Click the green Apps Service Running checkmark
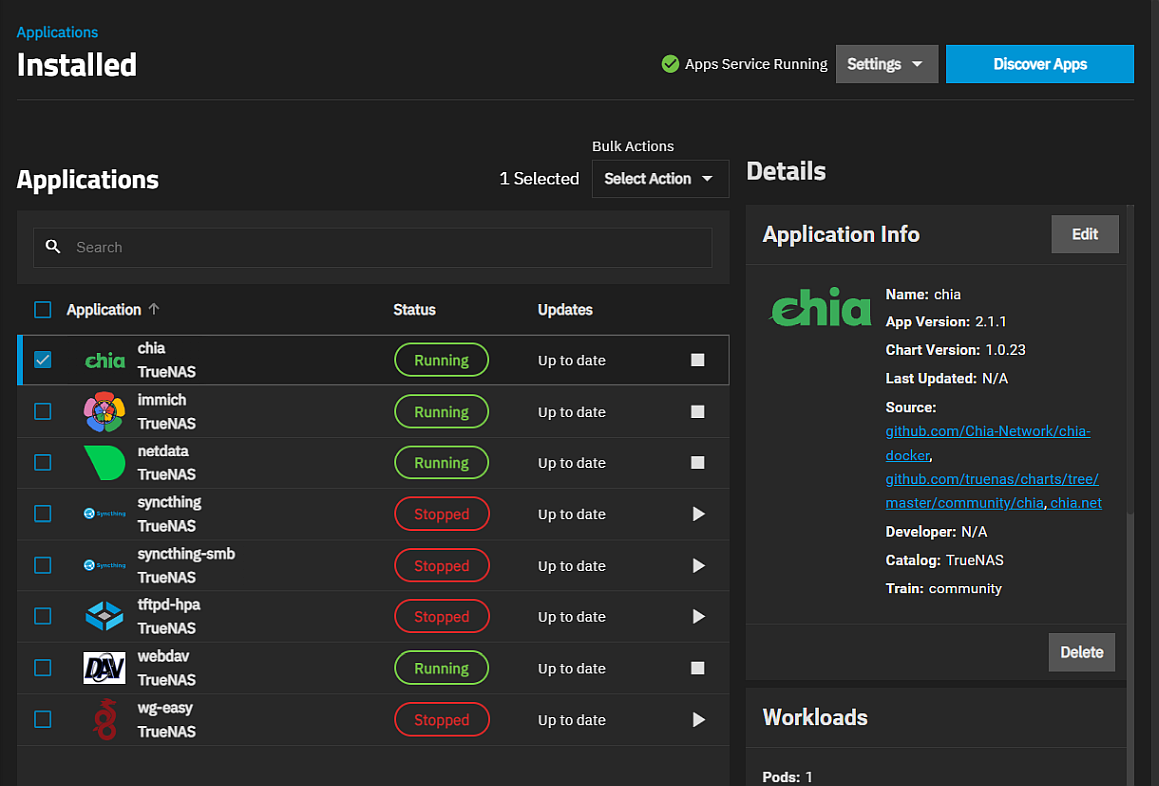The height and width of the screenshot is (786, 1159). pyautogui.click(x=670, y=64)
